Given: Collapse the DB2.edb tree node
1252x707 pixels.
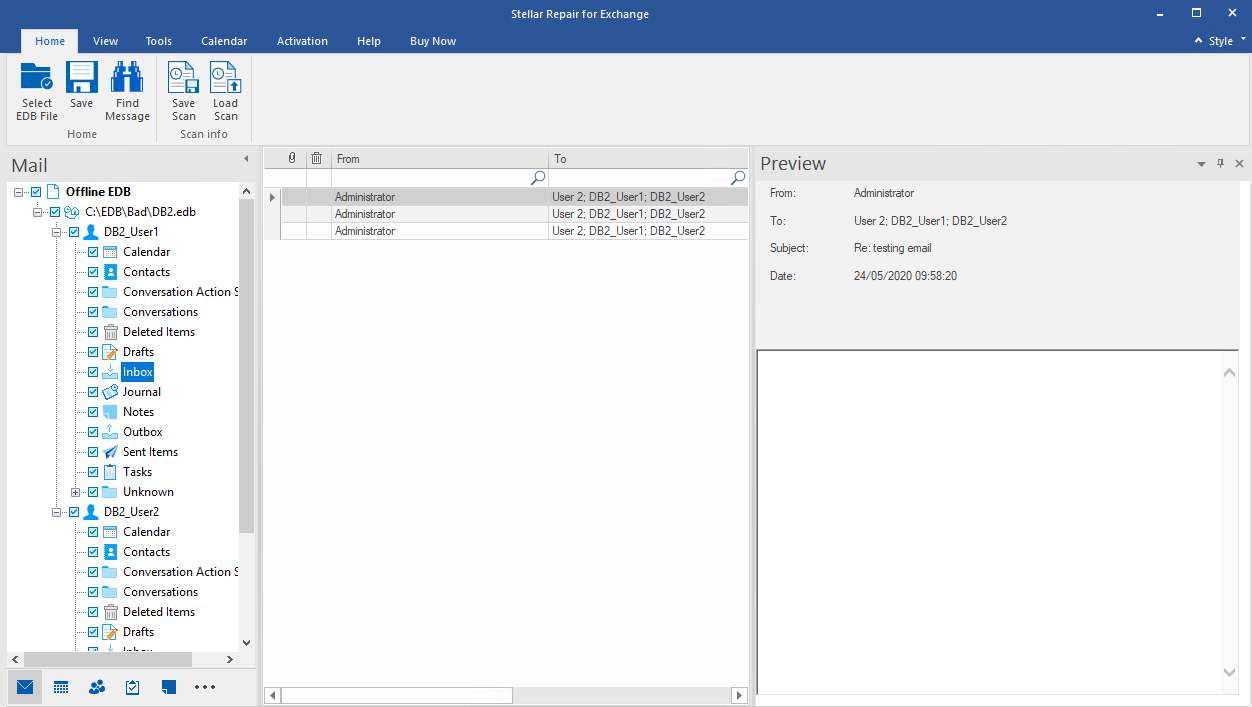Looking at the screenshot, I should click(x=38, y=212).
